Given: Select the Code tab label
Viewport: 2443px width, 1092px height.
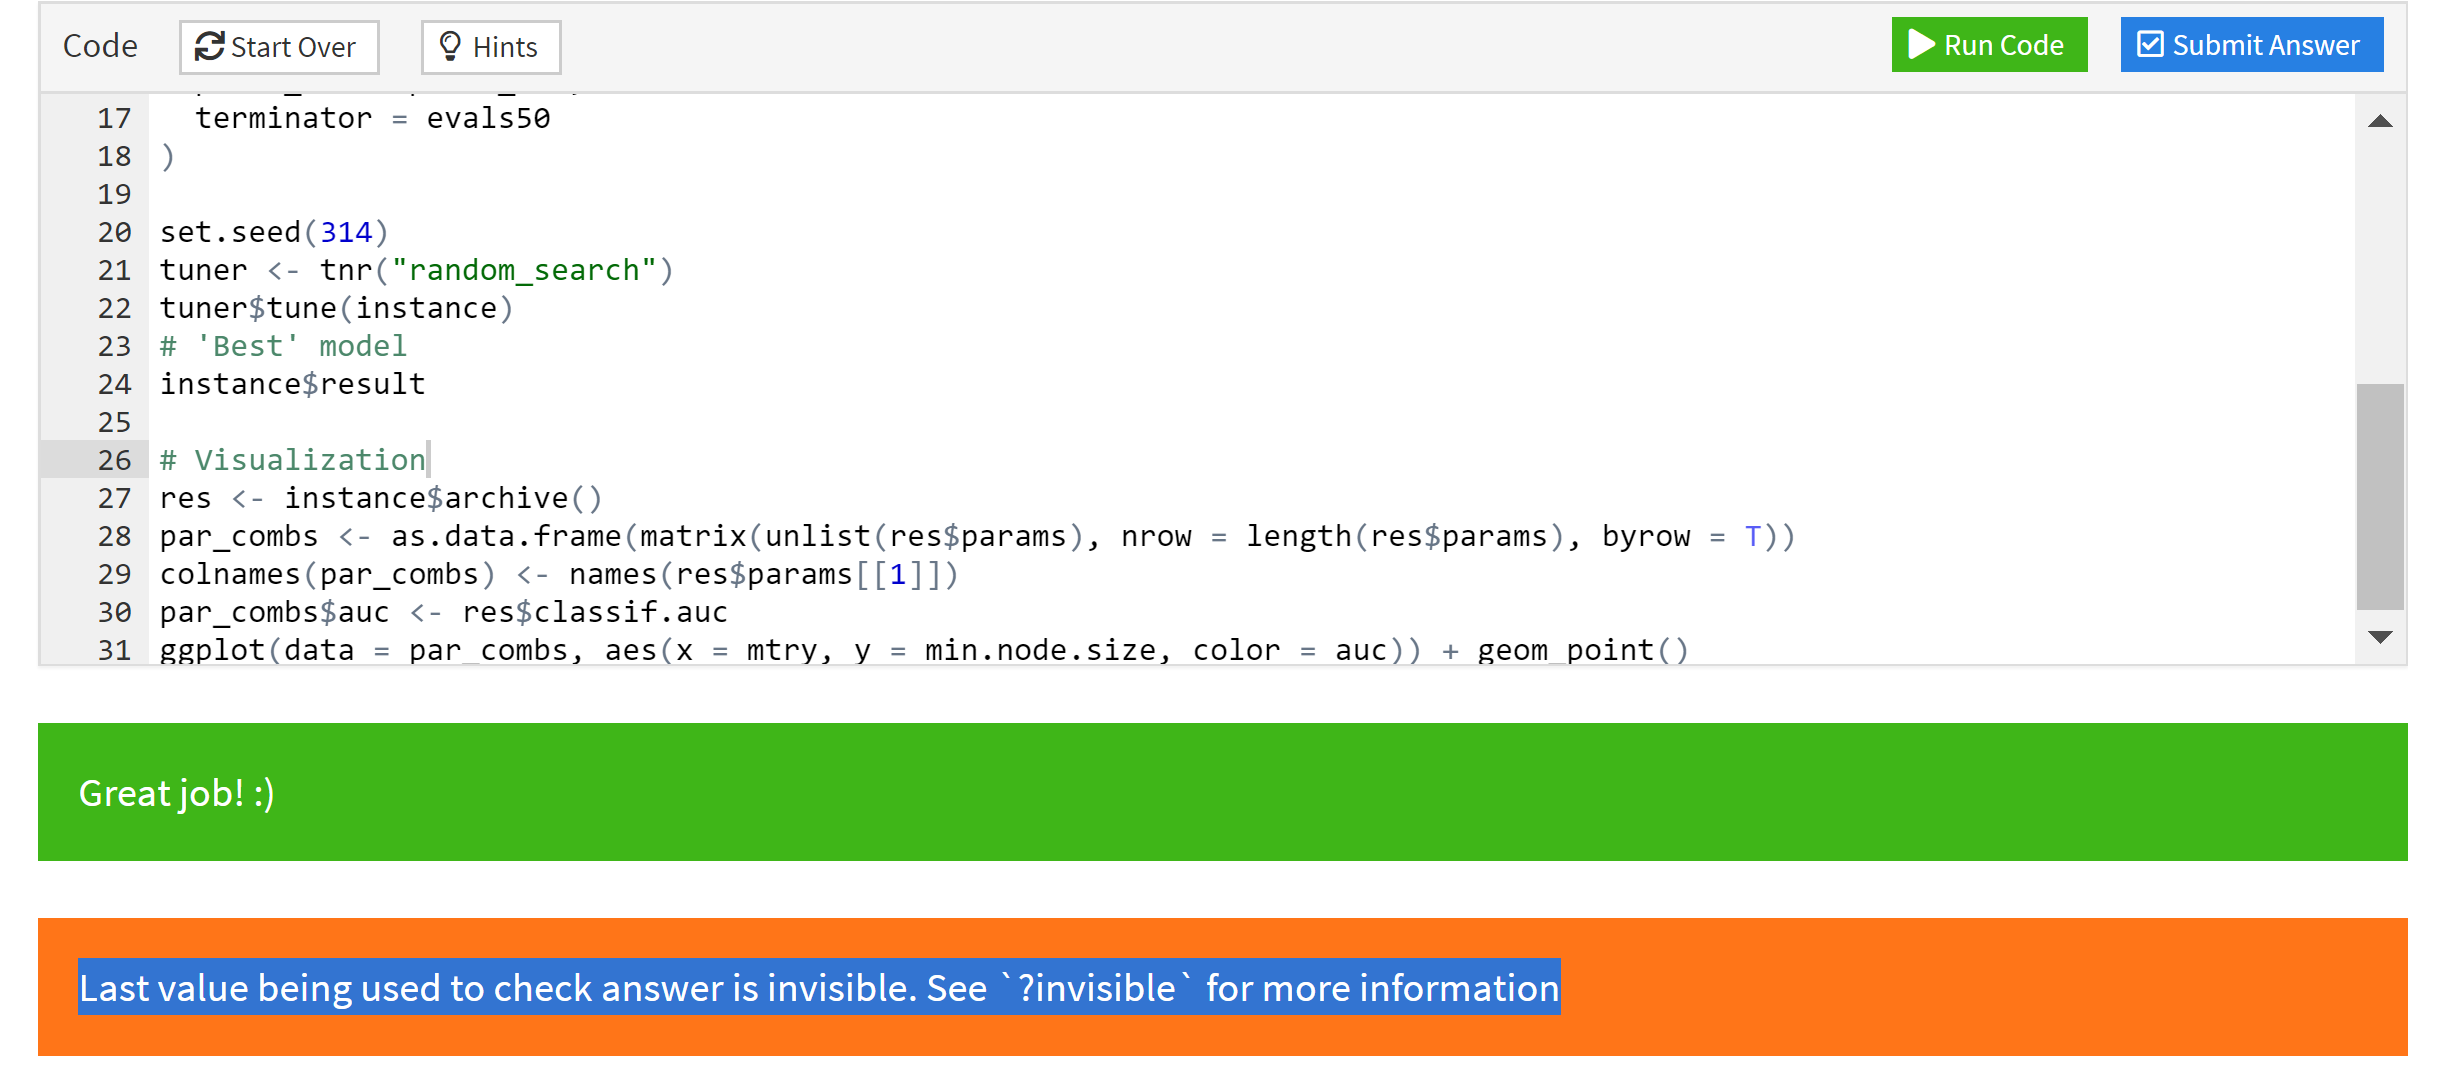Looking at the screenshot, I should (x=100, y=44).
